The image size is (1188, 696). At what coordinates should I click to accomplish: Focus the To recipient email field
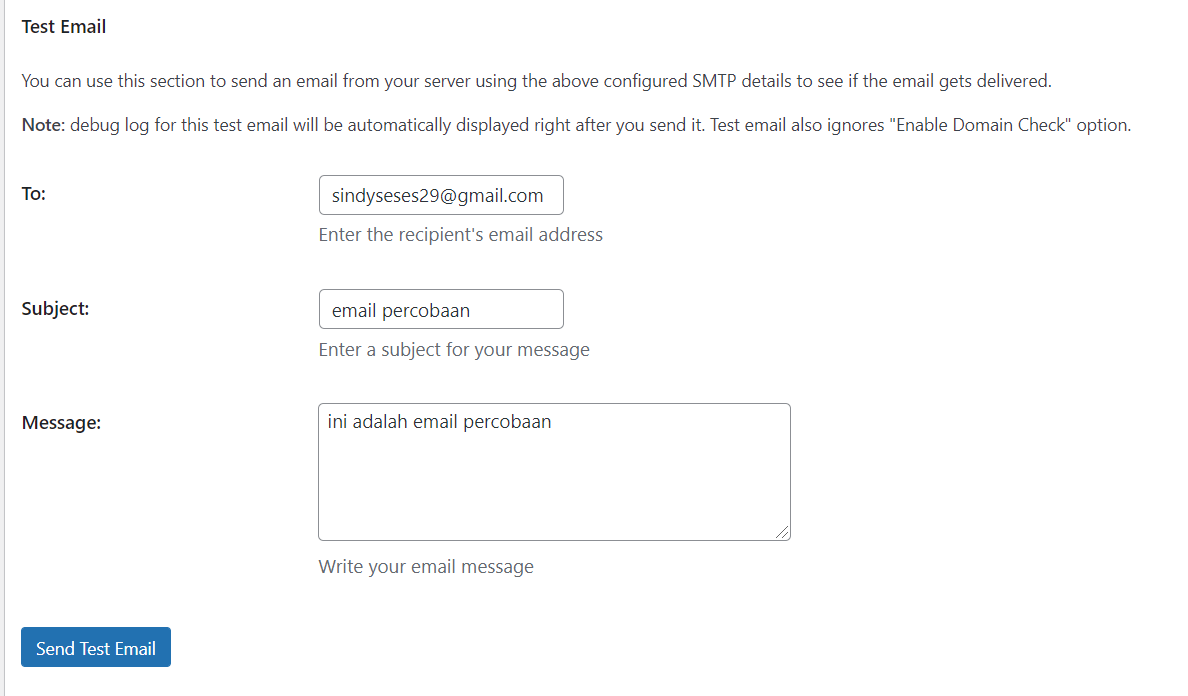[x=440, y=196]
